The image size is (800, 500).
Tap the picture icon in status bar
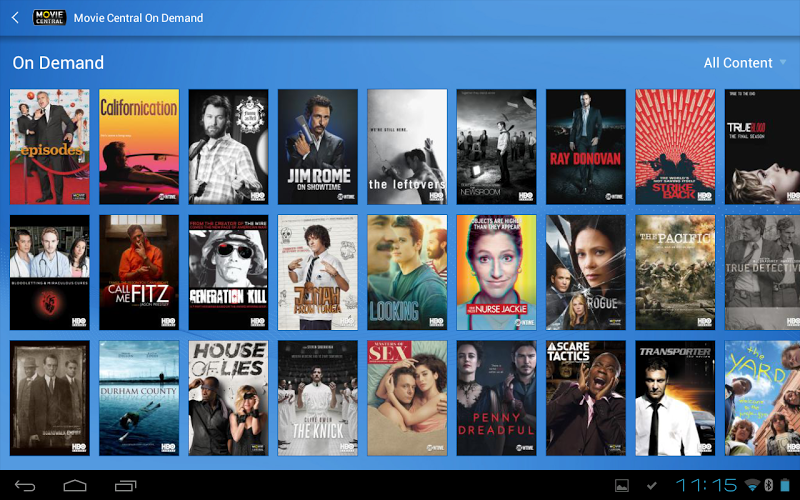(x=622, y=486)
